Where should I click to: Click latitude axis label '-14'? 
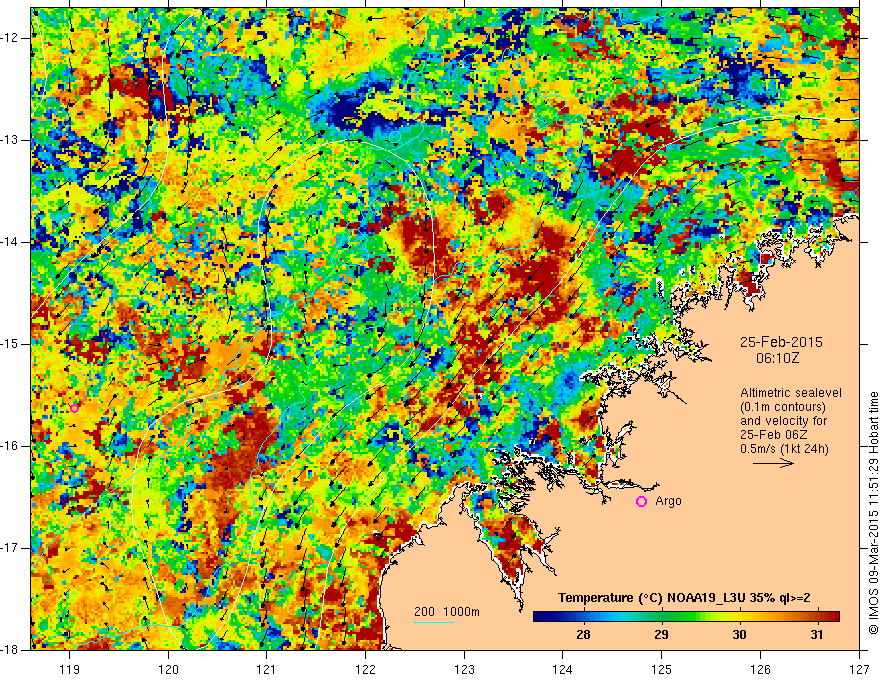click(x=10, y=242)
